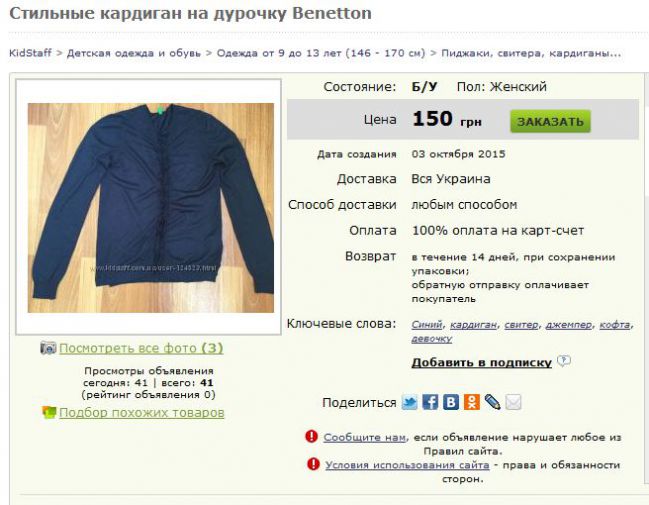The height and width of the screenshot is (505, 649).
Task: Open Подбор похожих товаров link
Action: (142, 413)
